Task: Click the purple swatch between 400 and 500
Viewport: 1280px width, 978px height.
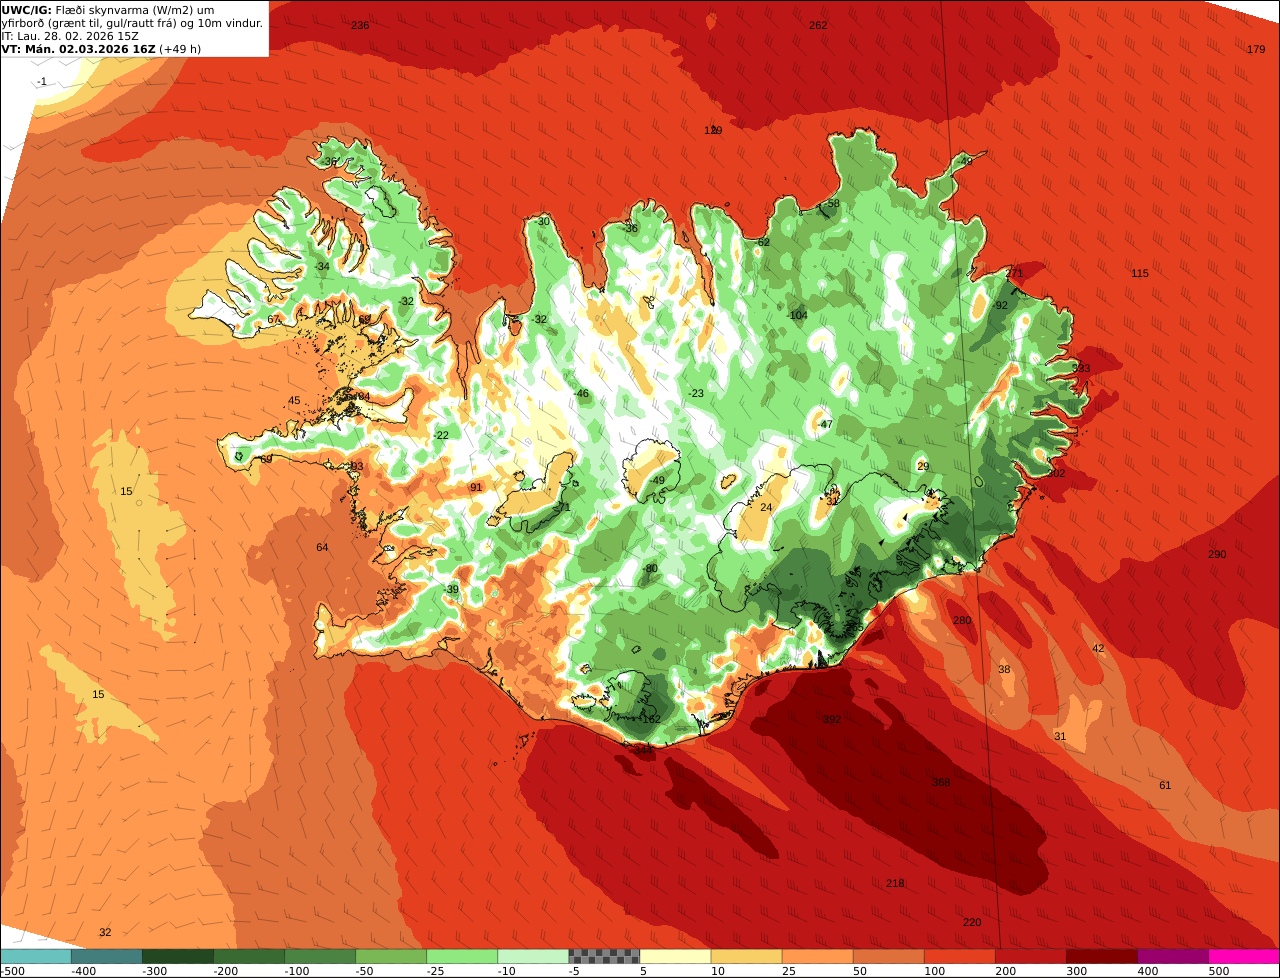Action: tap(1173, 956)
